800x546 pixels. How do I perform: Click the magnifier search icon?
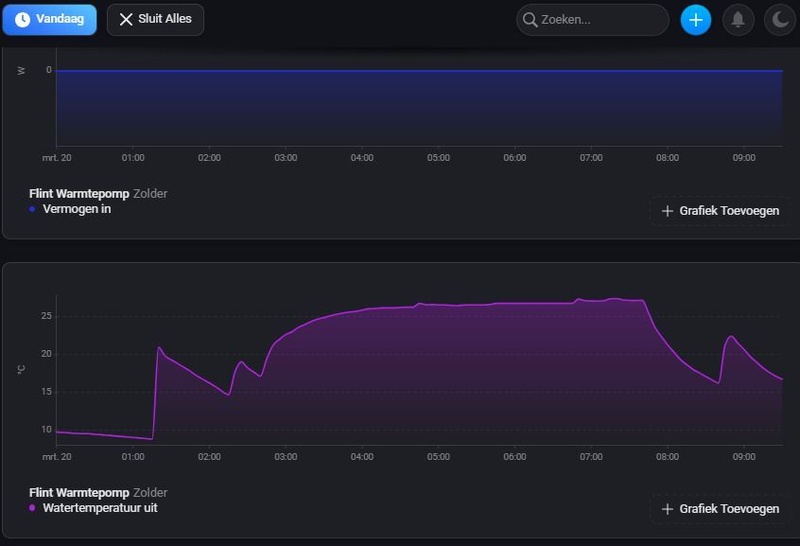click(x=531, y=20)
